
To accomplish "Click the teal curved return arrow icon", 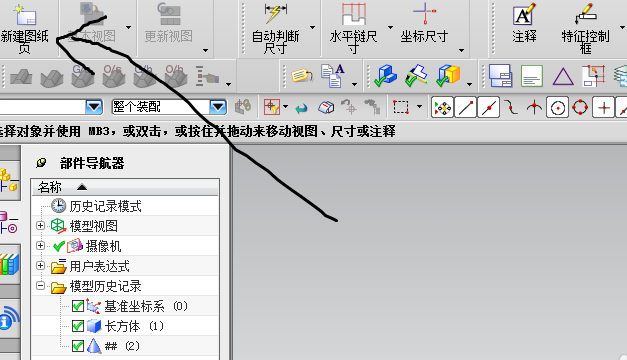I will (302, 108).
